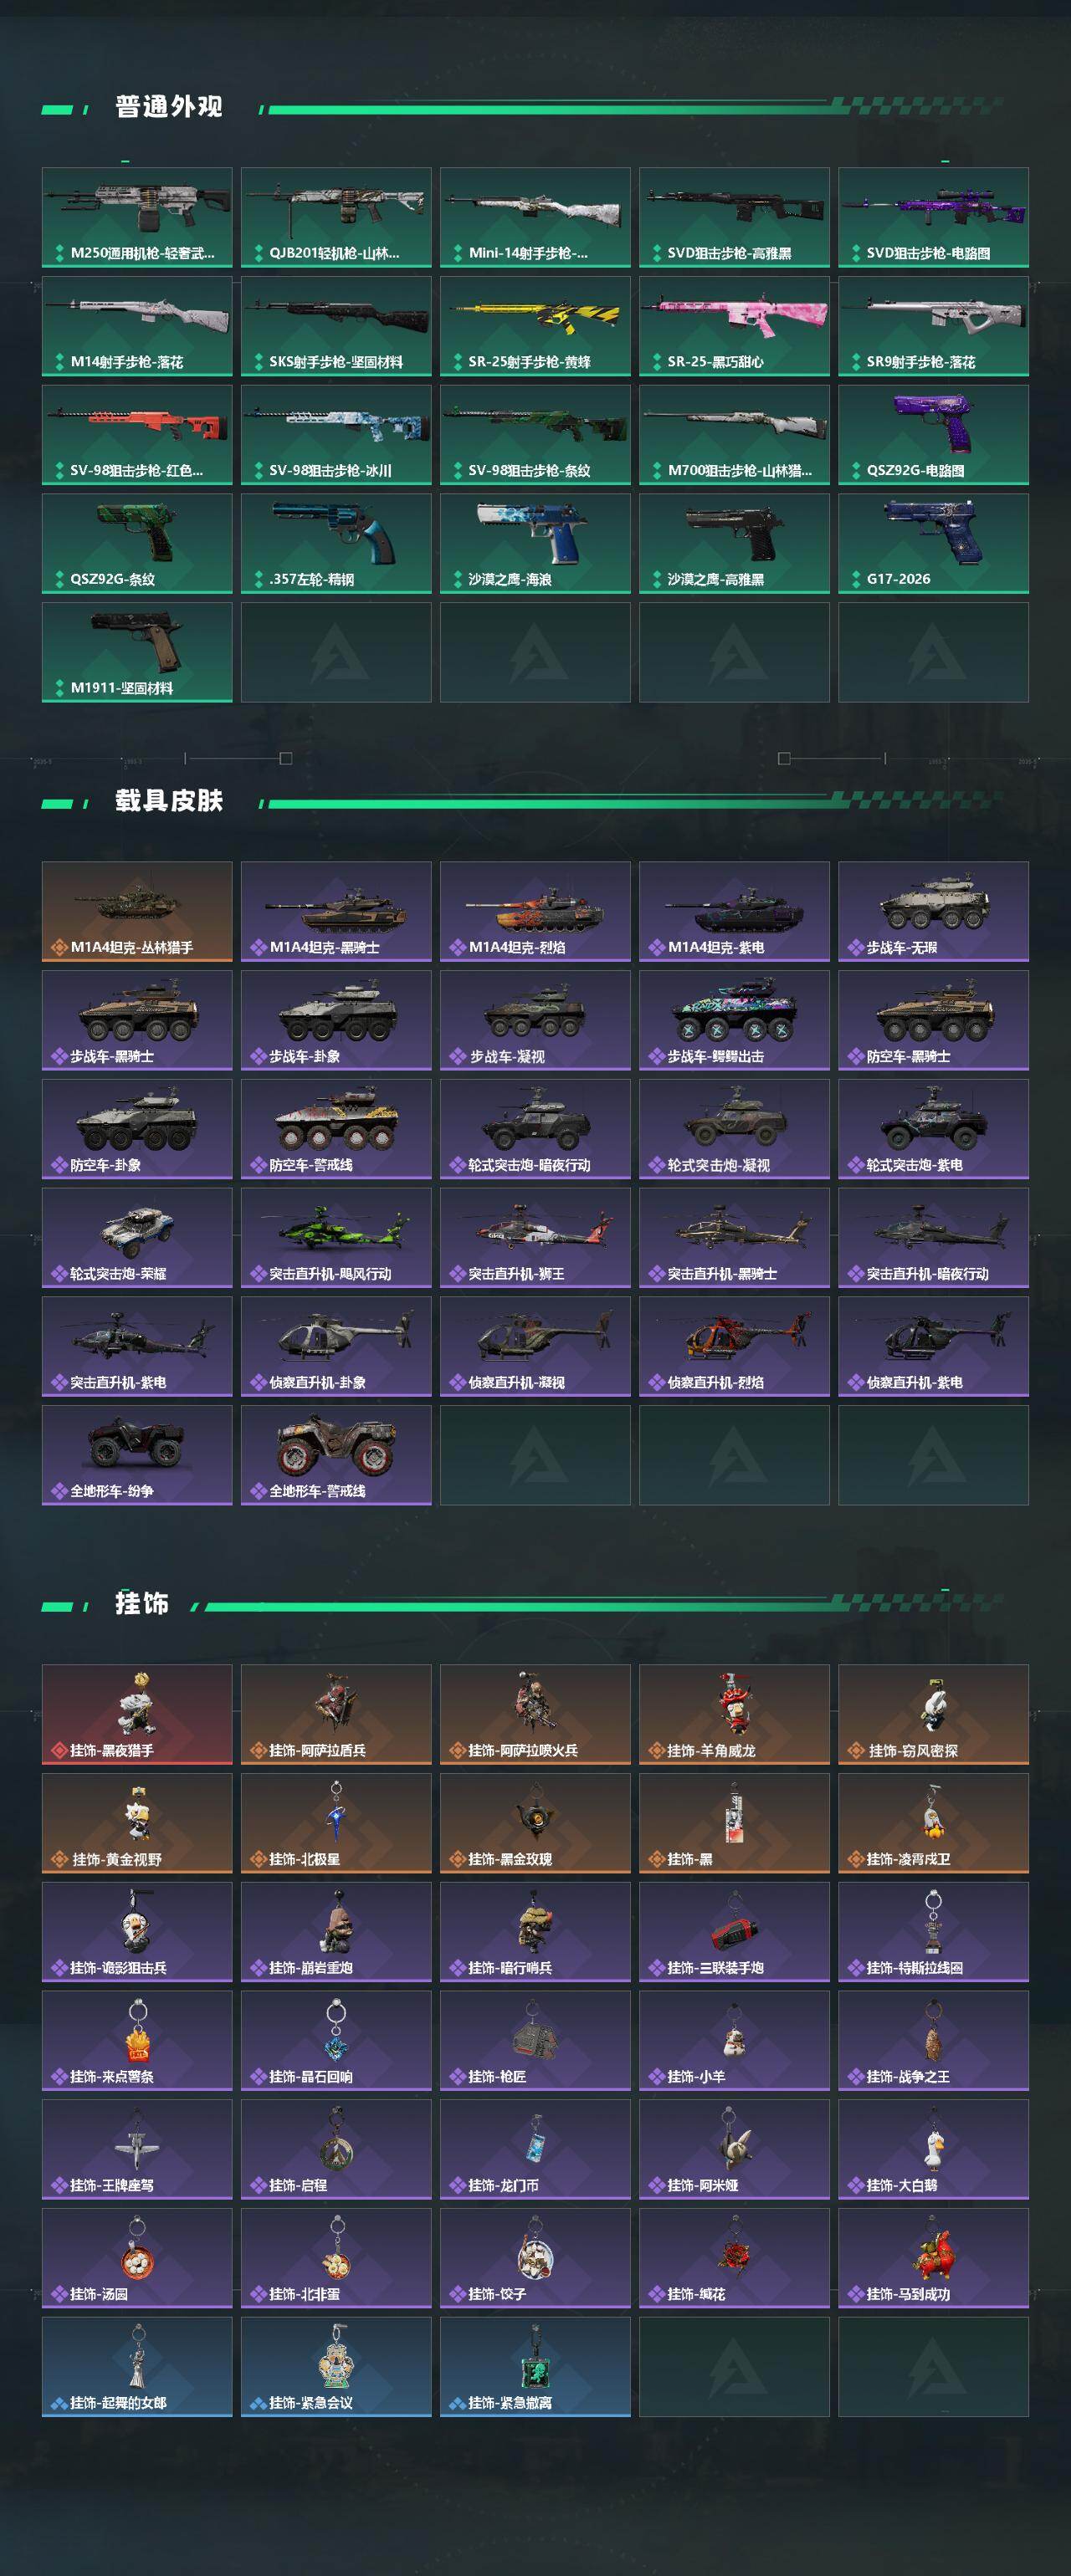The image size is (1071, 2576).
Task: Click the 步战车-鳄鳄出击 graffiti vehicle
Action: [x=734, y=1020]
